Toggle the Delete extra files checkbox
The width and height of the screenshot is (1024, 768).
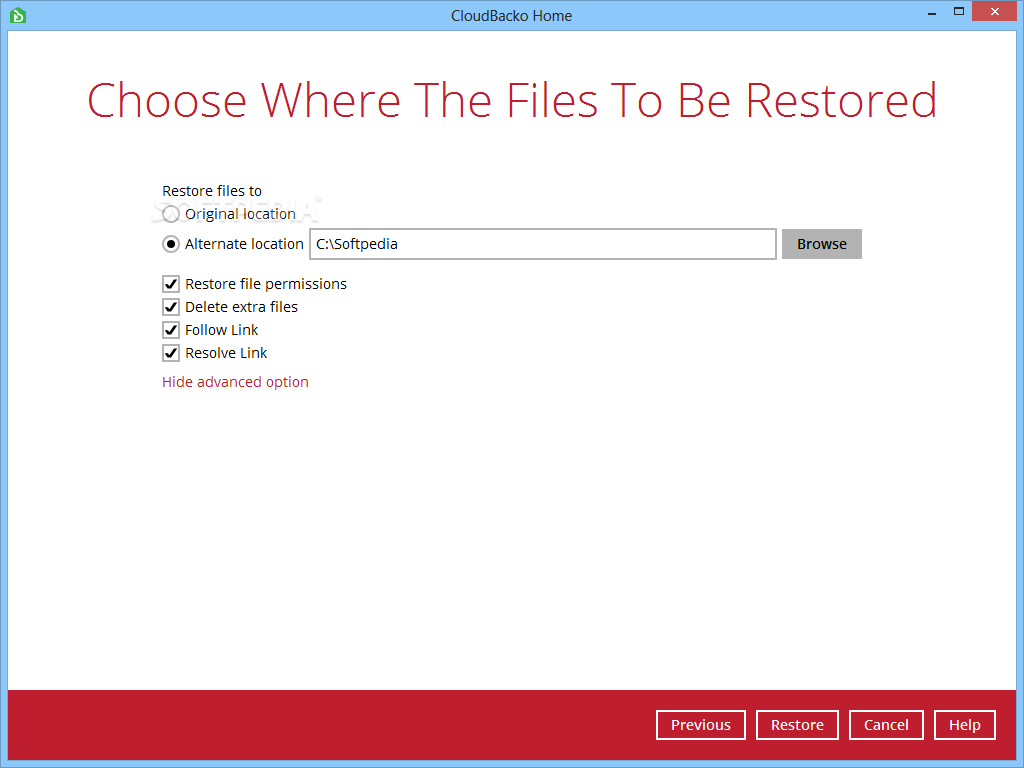tap(170, 307)
